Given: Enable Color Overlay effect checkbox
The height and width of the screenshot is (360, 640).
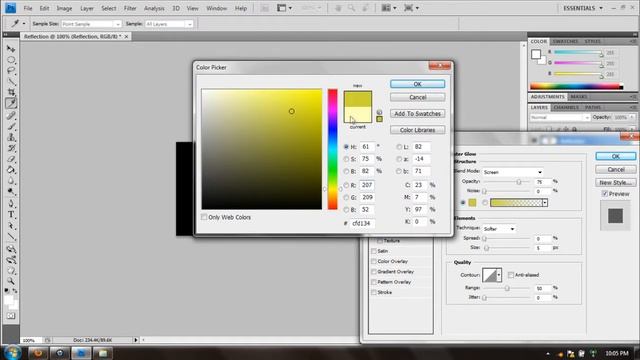Looking at the screenshot, I should (x=373, y=261).
